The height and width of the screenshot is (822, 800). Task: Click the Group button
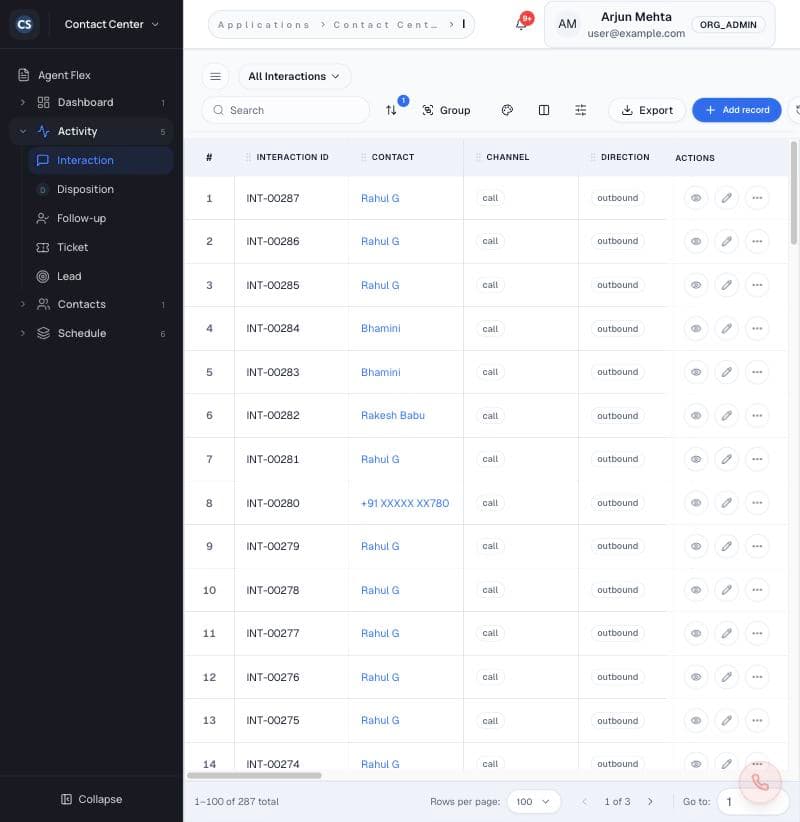[446, 110]
